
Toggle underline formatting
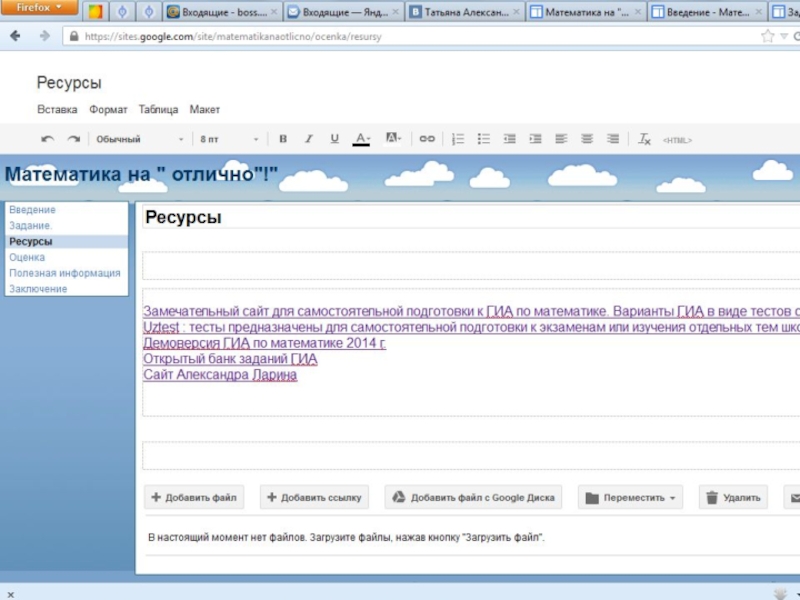click(334, 139)
